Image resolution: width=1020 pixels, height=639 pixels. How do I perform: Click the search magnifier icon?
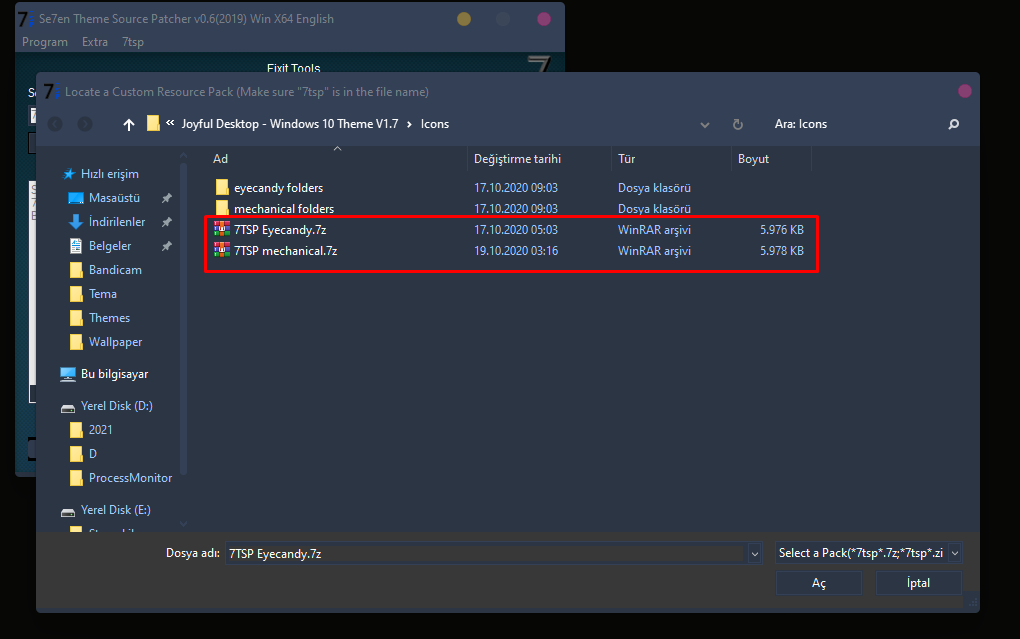(954, 124)
